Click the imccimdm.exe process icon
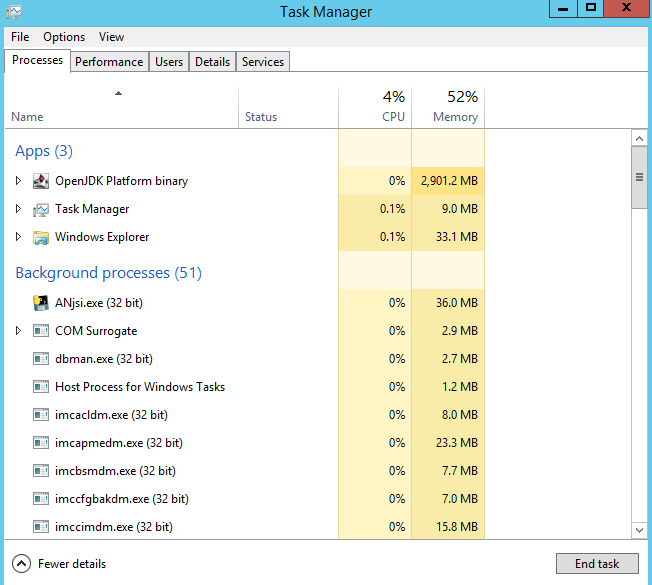Viewport: 652px width, 585px height. tap(41, 527)
